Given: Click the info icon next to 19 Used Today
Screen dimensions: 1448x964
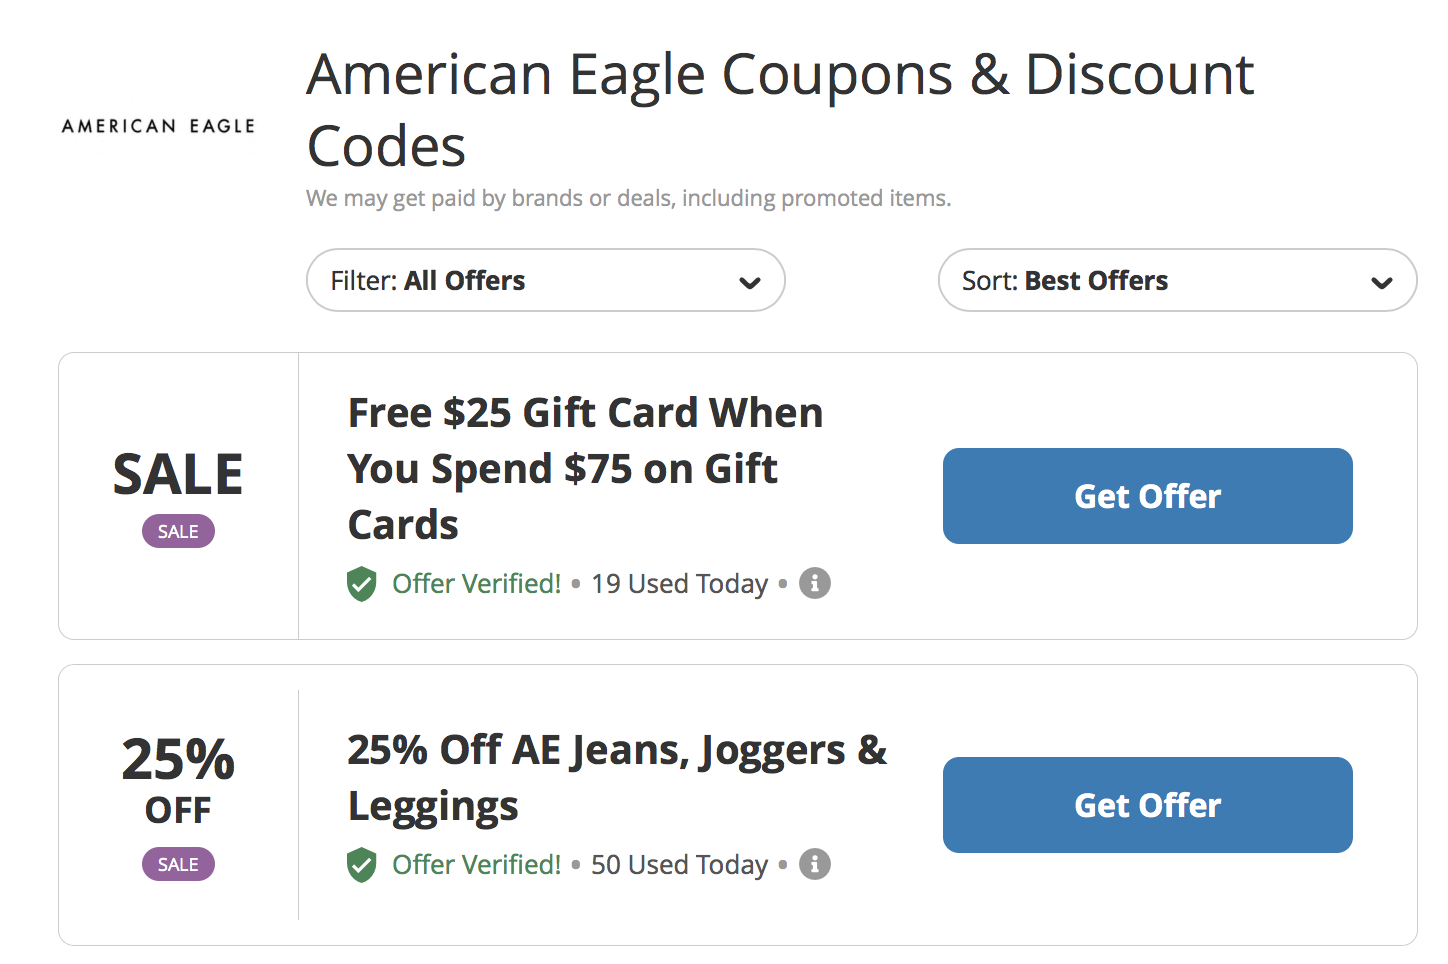Looking at the screenshot, I should [x=814, y=583].
